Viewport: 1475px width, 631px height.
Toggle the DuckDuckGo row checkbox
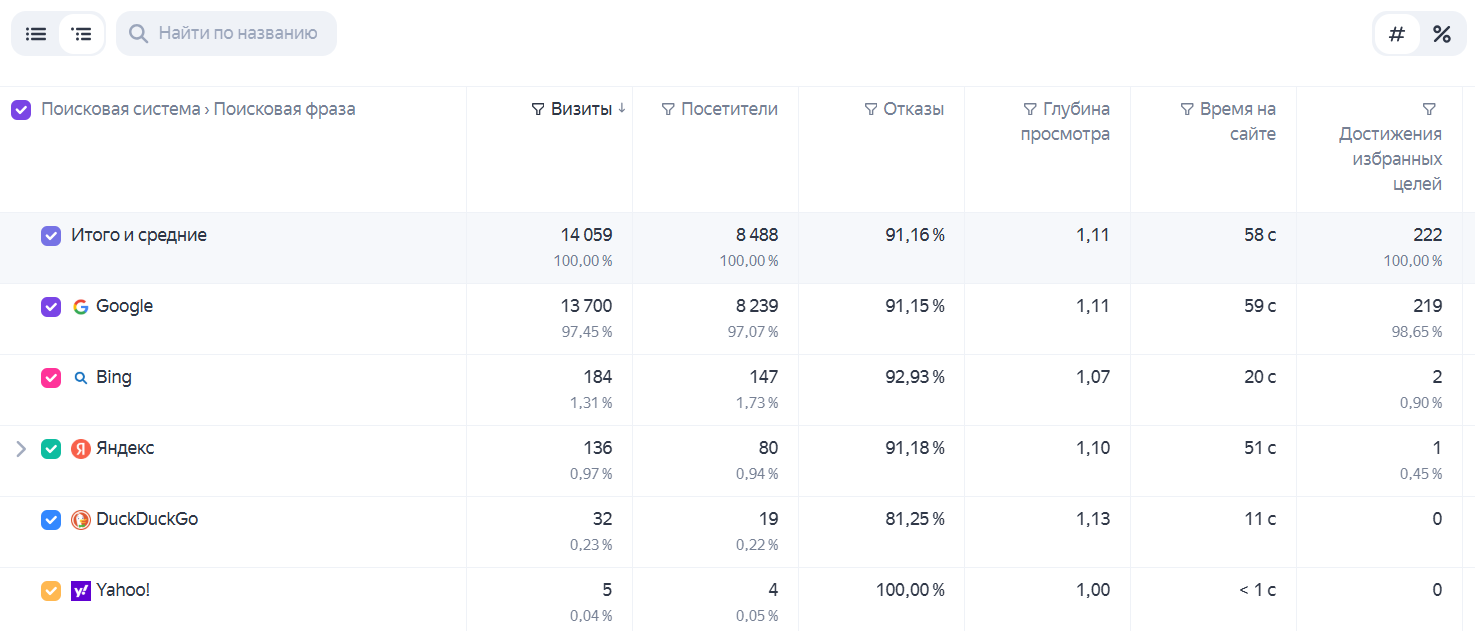pyautogui.click(x=51, y=520)
